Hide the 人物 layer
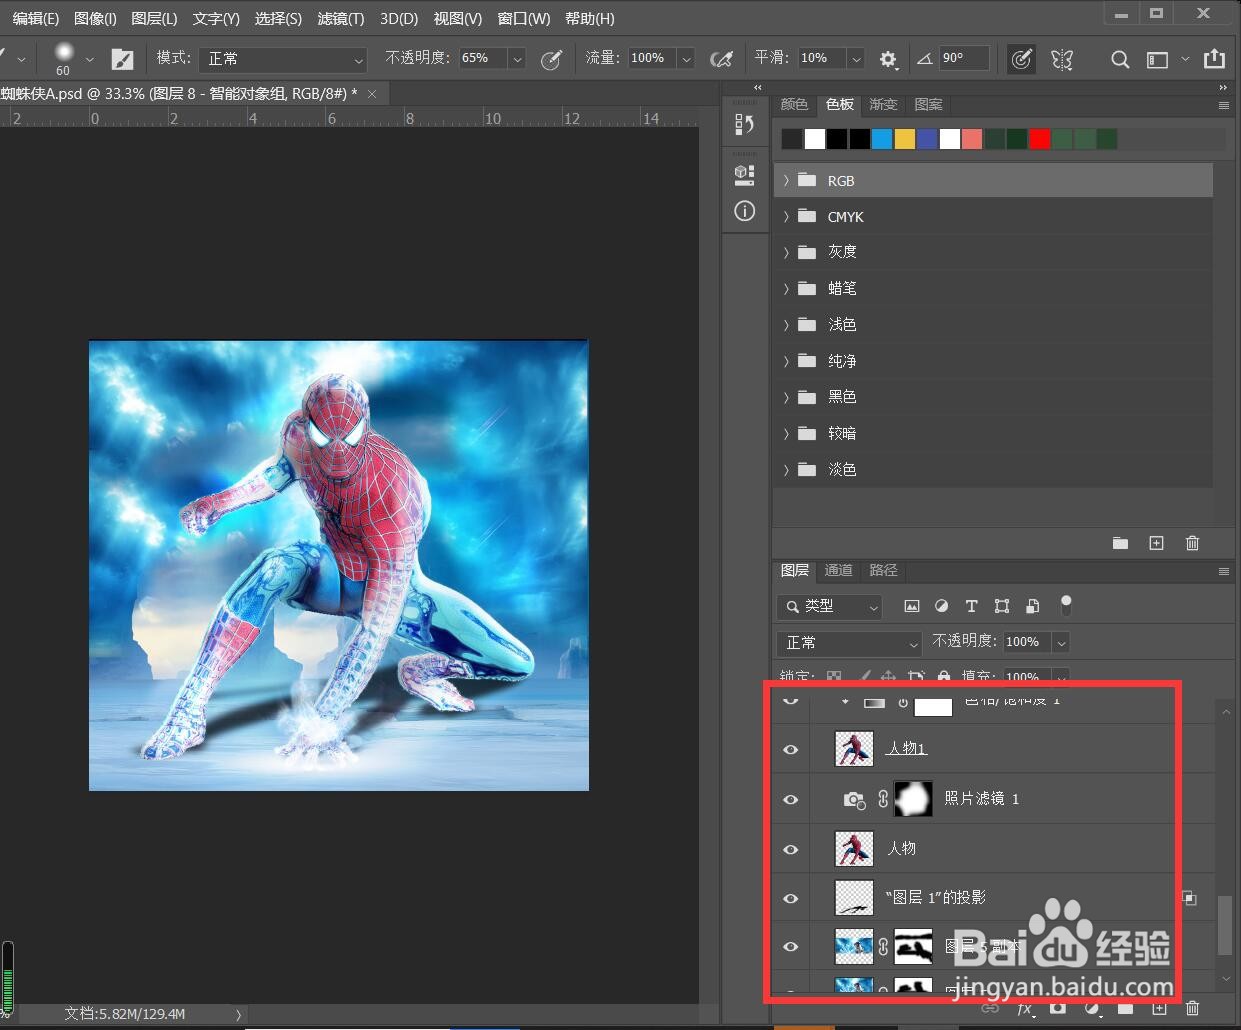This screenshot has width=1241, height=1030. (791, 849)
